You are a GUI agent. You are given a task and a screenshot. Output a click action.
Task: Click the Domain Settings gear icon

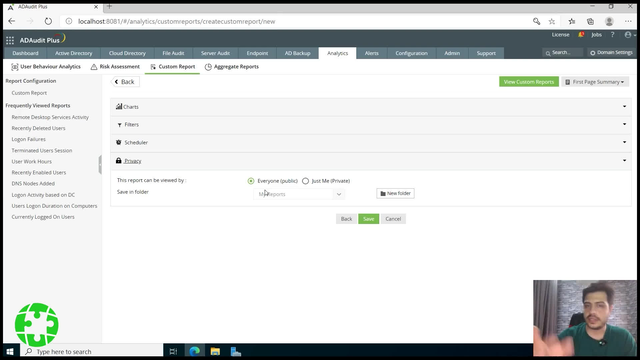click(x=593, y=53)
